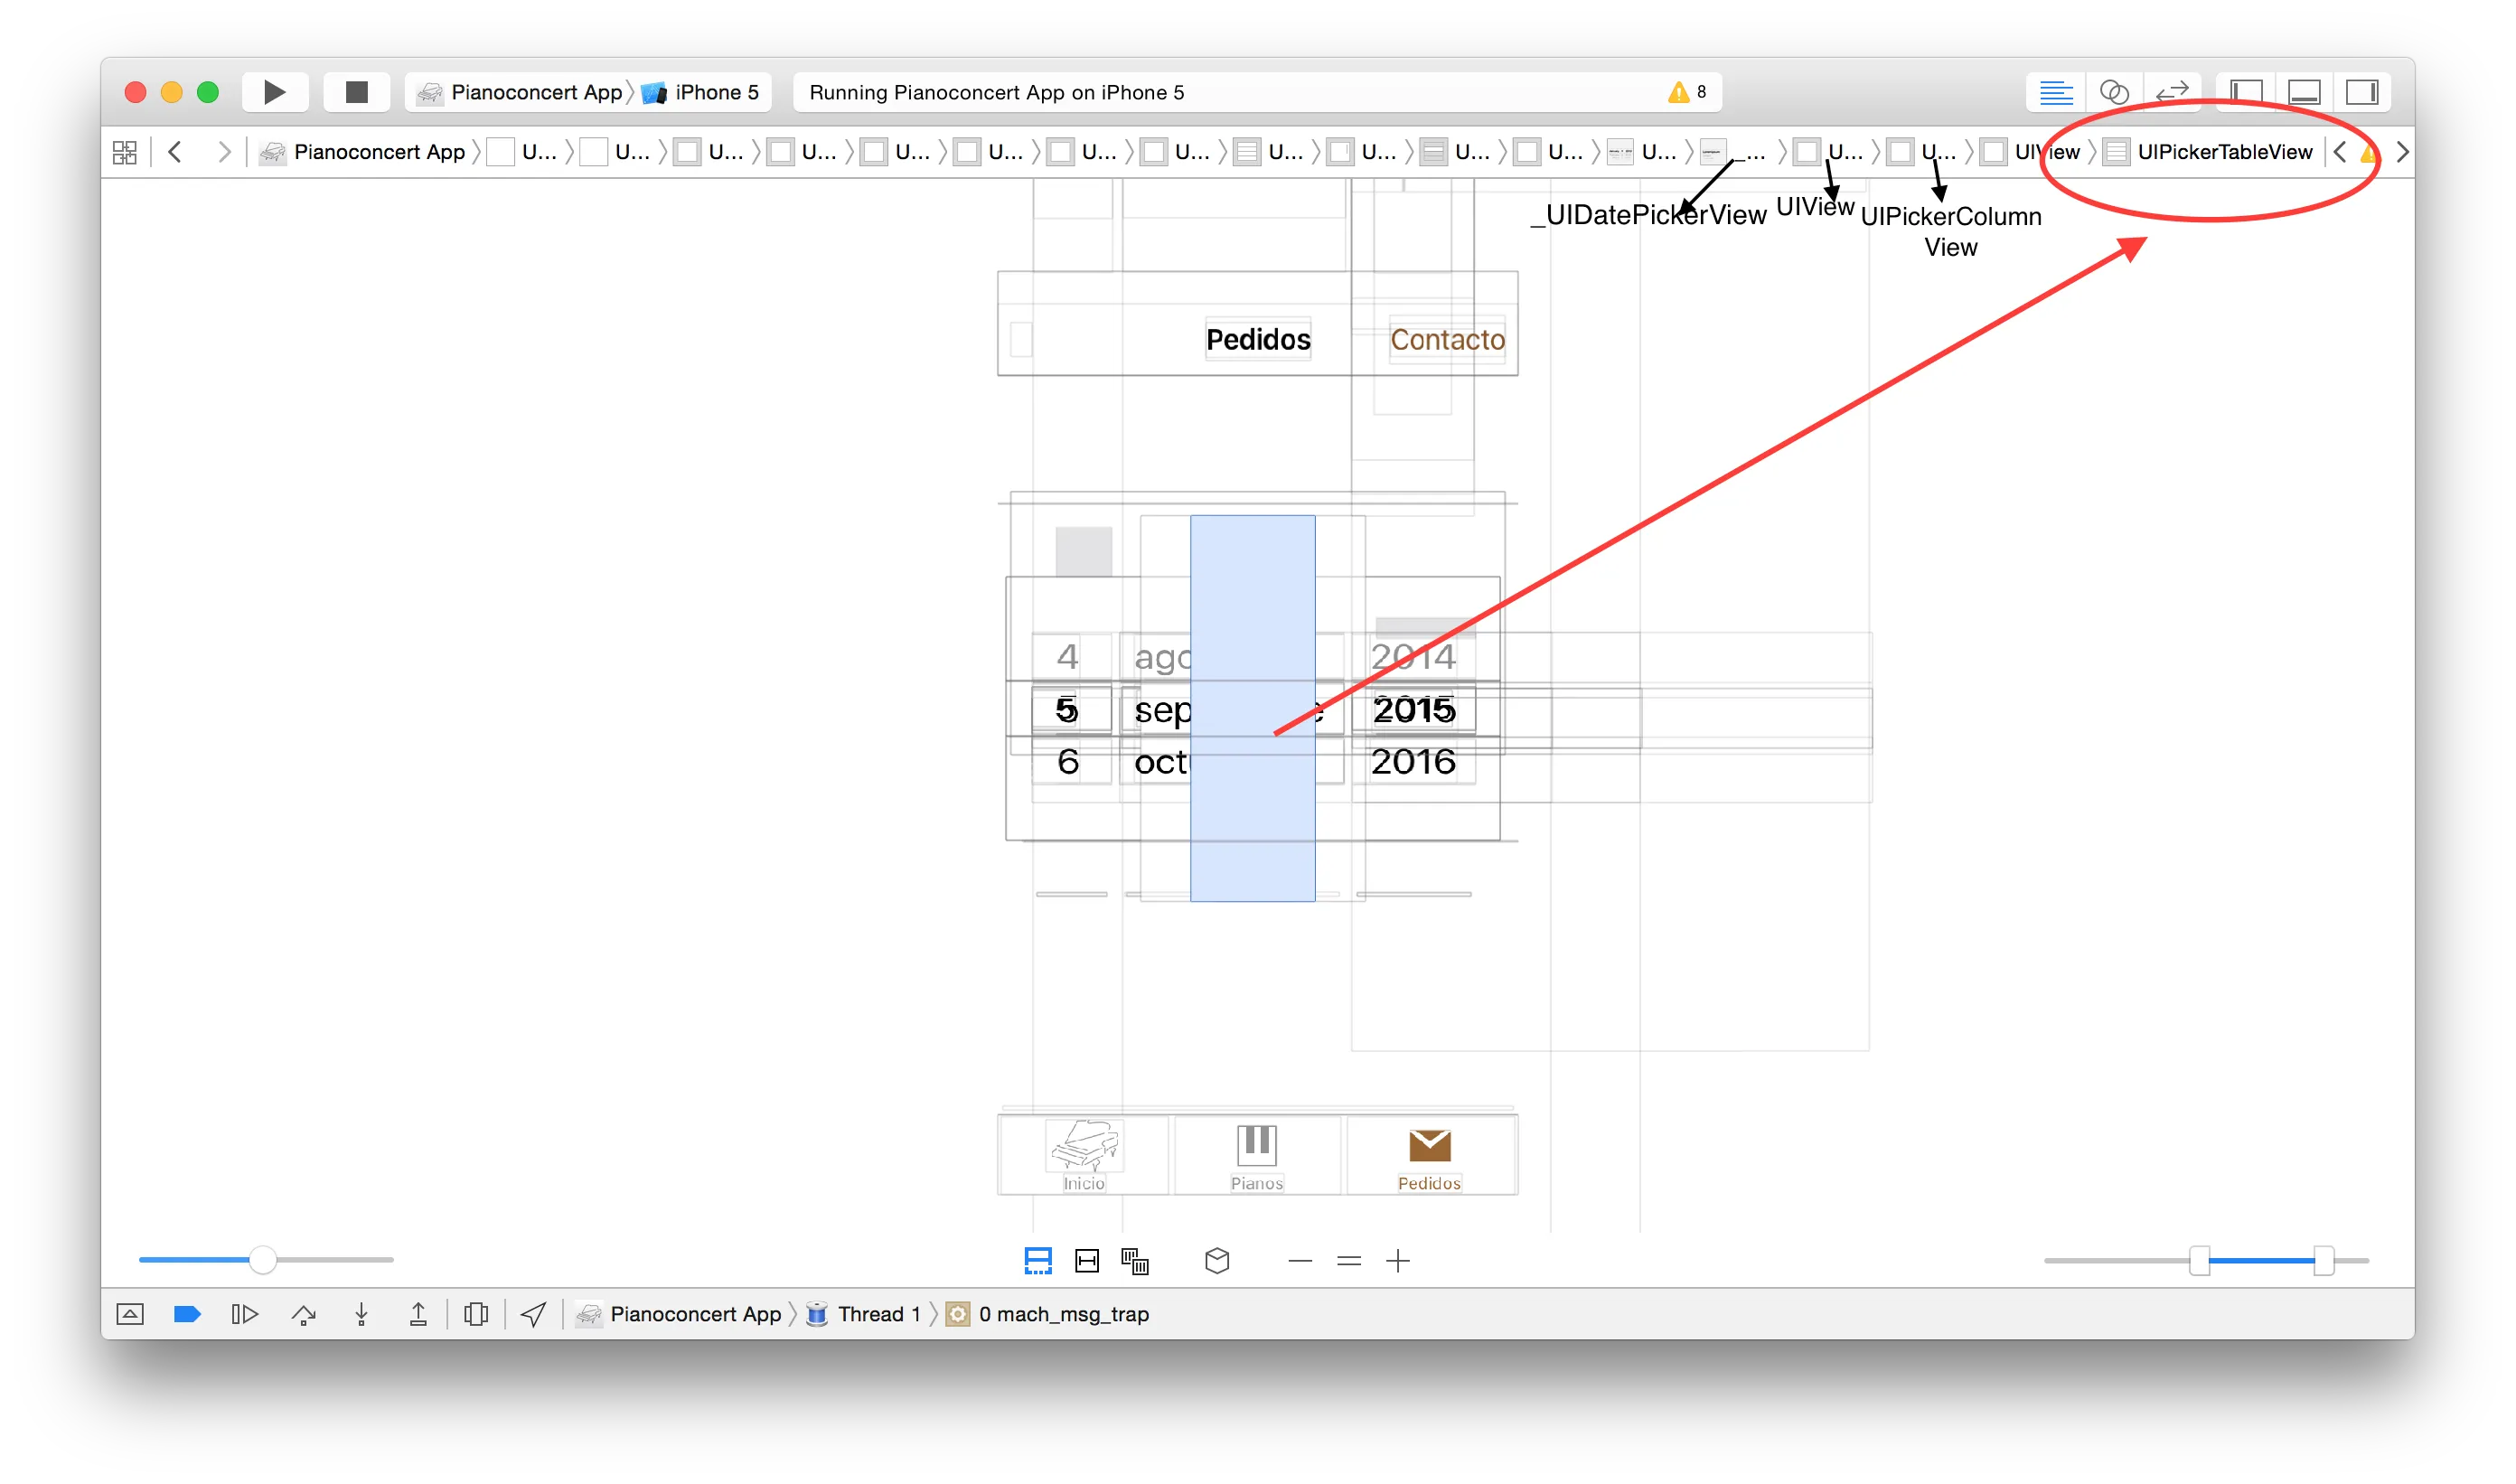Click the Actual Size equals icon

[1349, 1261]
